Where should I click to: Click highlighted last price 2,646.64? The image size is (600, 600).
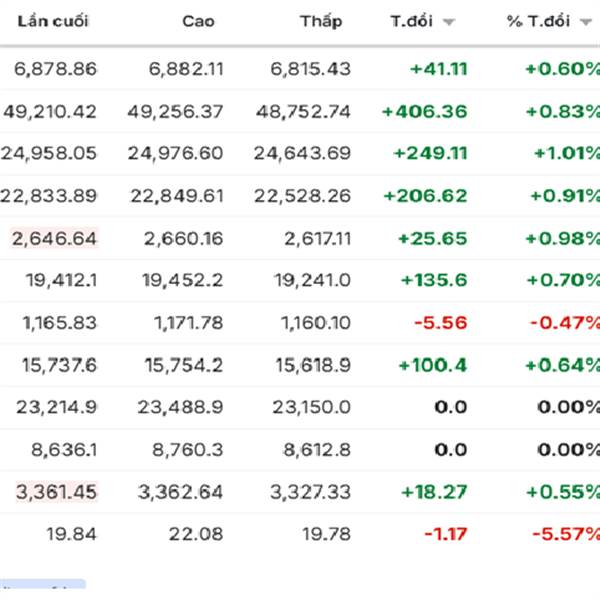[55, 238]
